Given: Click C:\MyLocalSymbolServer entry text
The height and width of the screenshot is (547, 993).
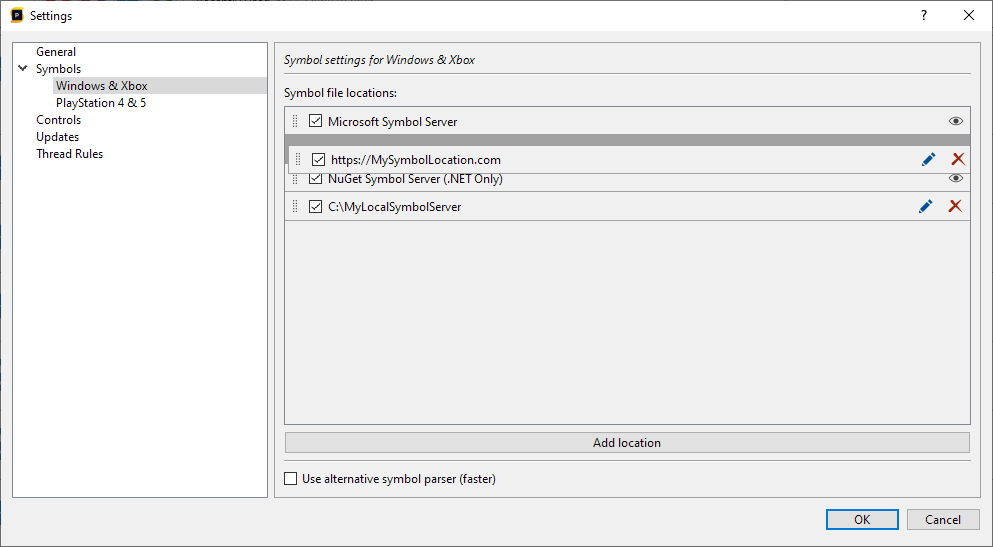Looking at the screenshot, I should [x=395, y=207].
